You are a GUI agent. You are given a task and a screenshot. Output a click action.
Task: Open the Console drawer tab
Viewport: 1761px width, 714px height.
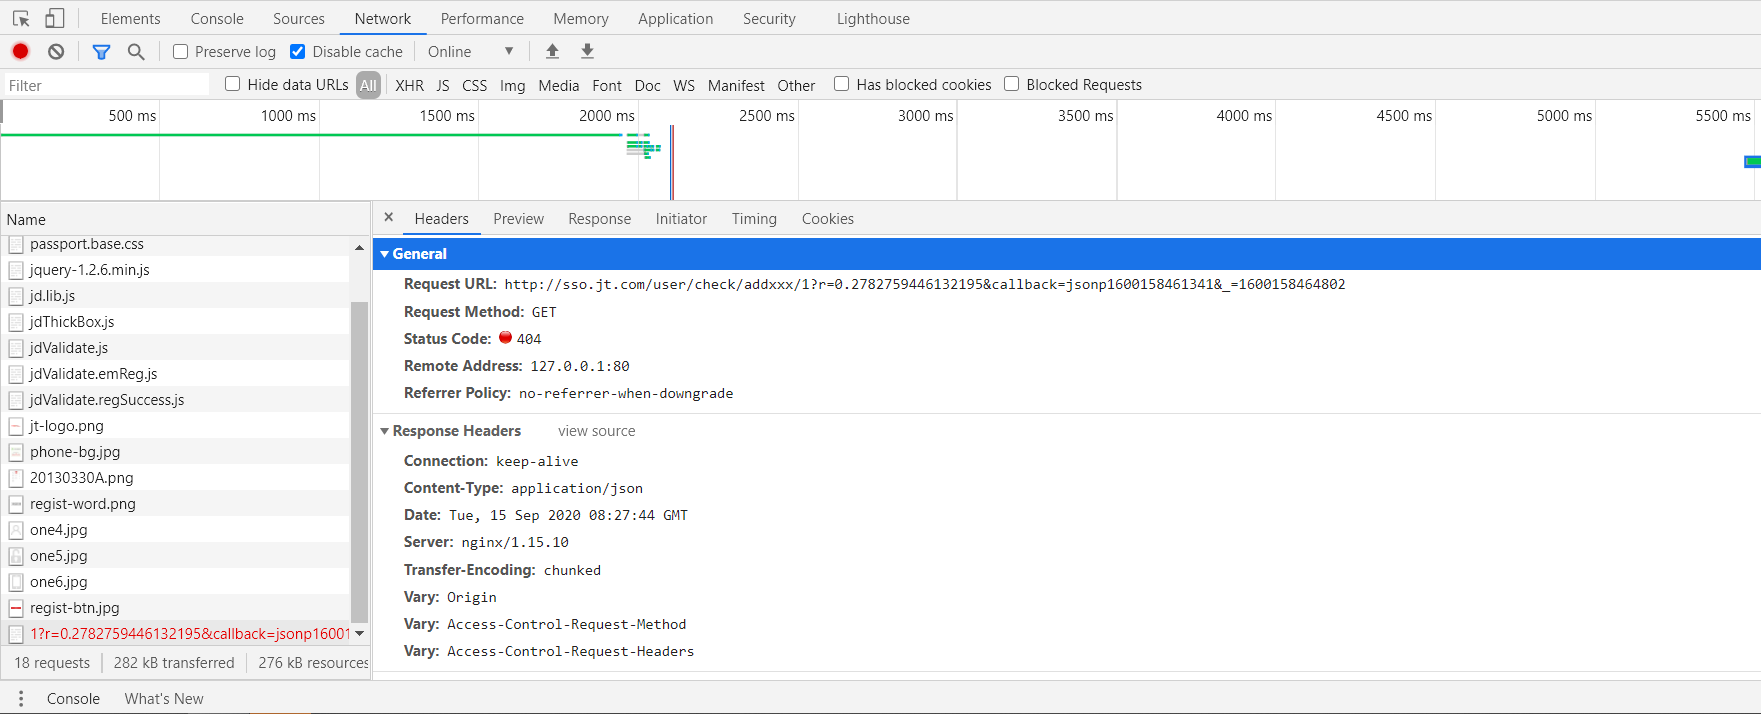pos(73,699)
